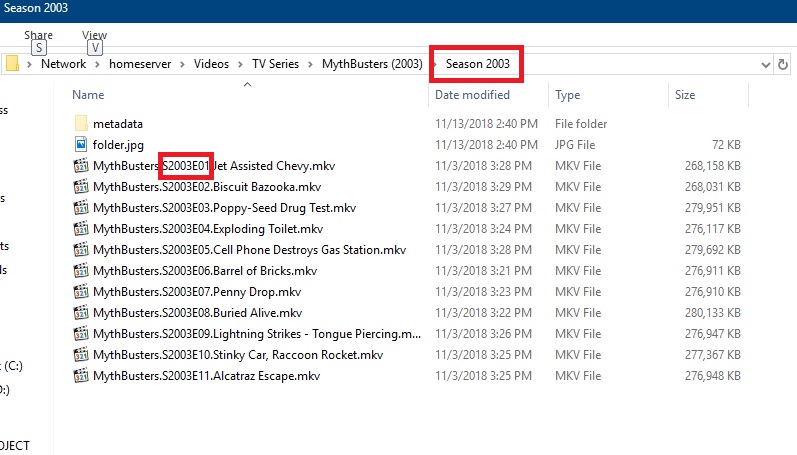This screenshot has height=455, width=797.
Task: Select S2003E08.Buried Alive.mkv file
Action: pyautogui.click(x=197, y=313)
